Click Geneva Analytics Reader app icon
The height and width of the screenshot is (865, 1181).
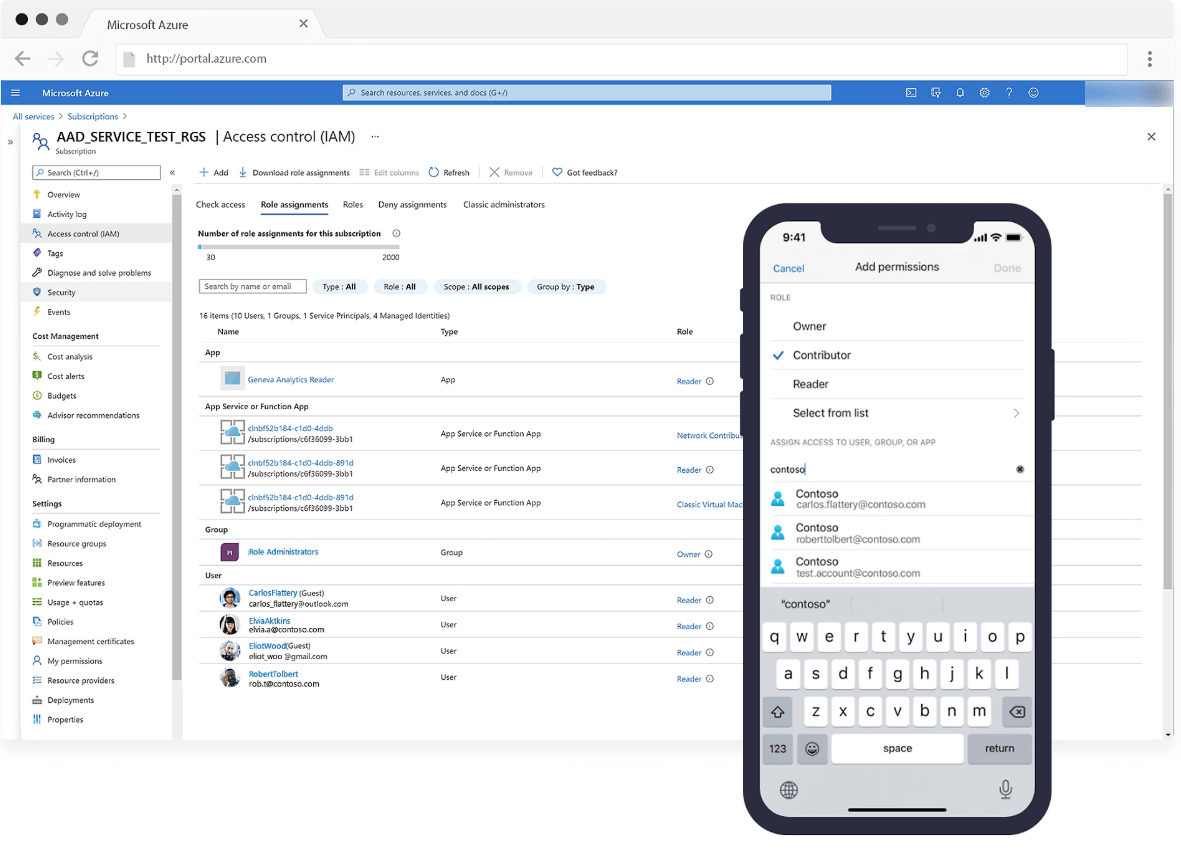pos(232,378)
